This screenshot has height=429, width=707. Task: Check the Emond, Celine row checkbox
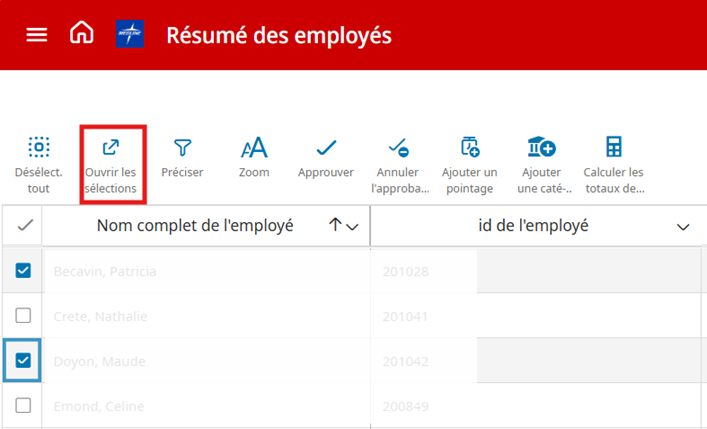click(x=24, y=406)
